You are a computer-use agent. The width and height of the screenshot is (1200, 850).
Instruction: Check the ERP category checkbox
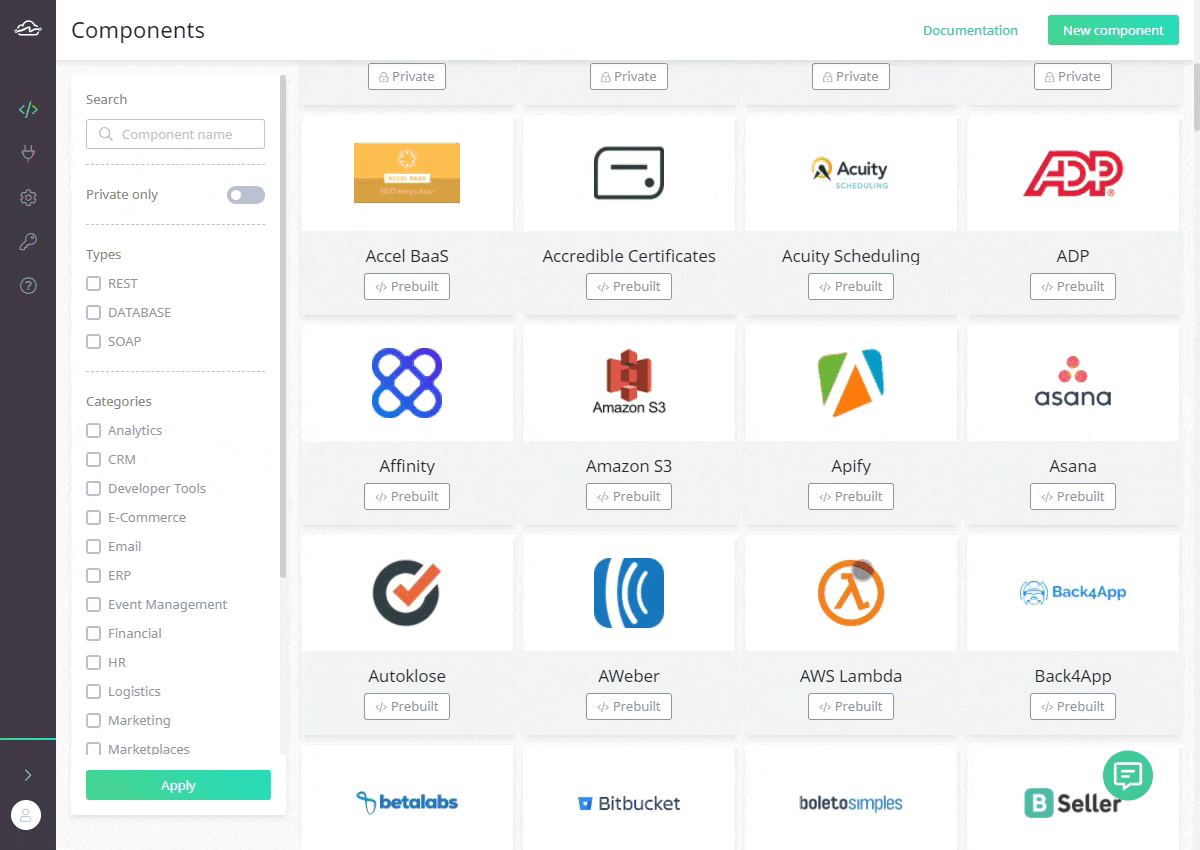94,576
